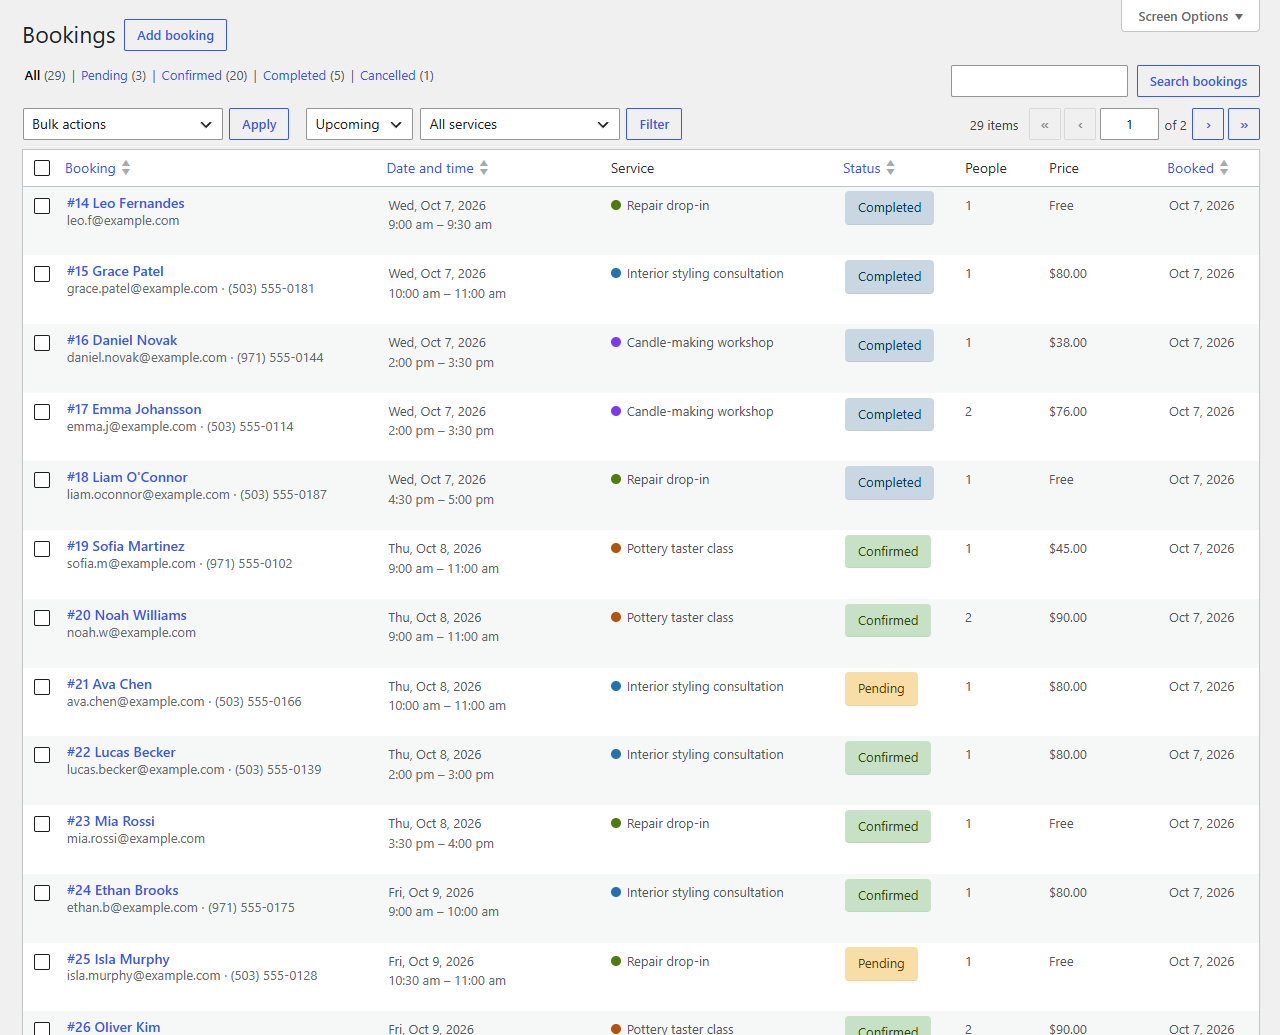Click the Pending status badge for Ava Chen
The width and height of the screenshot is (1280, 1035).
881,689
